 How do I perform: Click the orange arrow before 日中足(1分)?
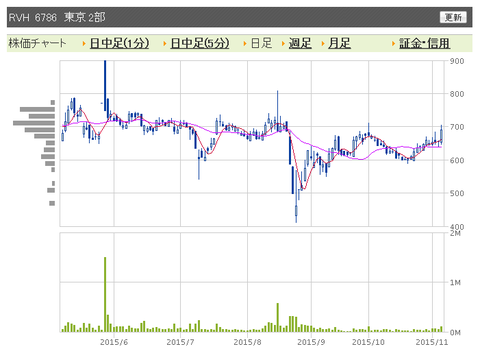pyautogui.click(x=84, y=43)
